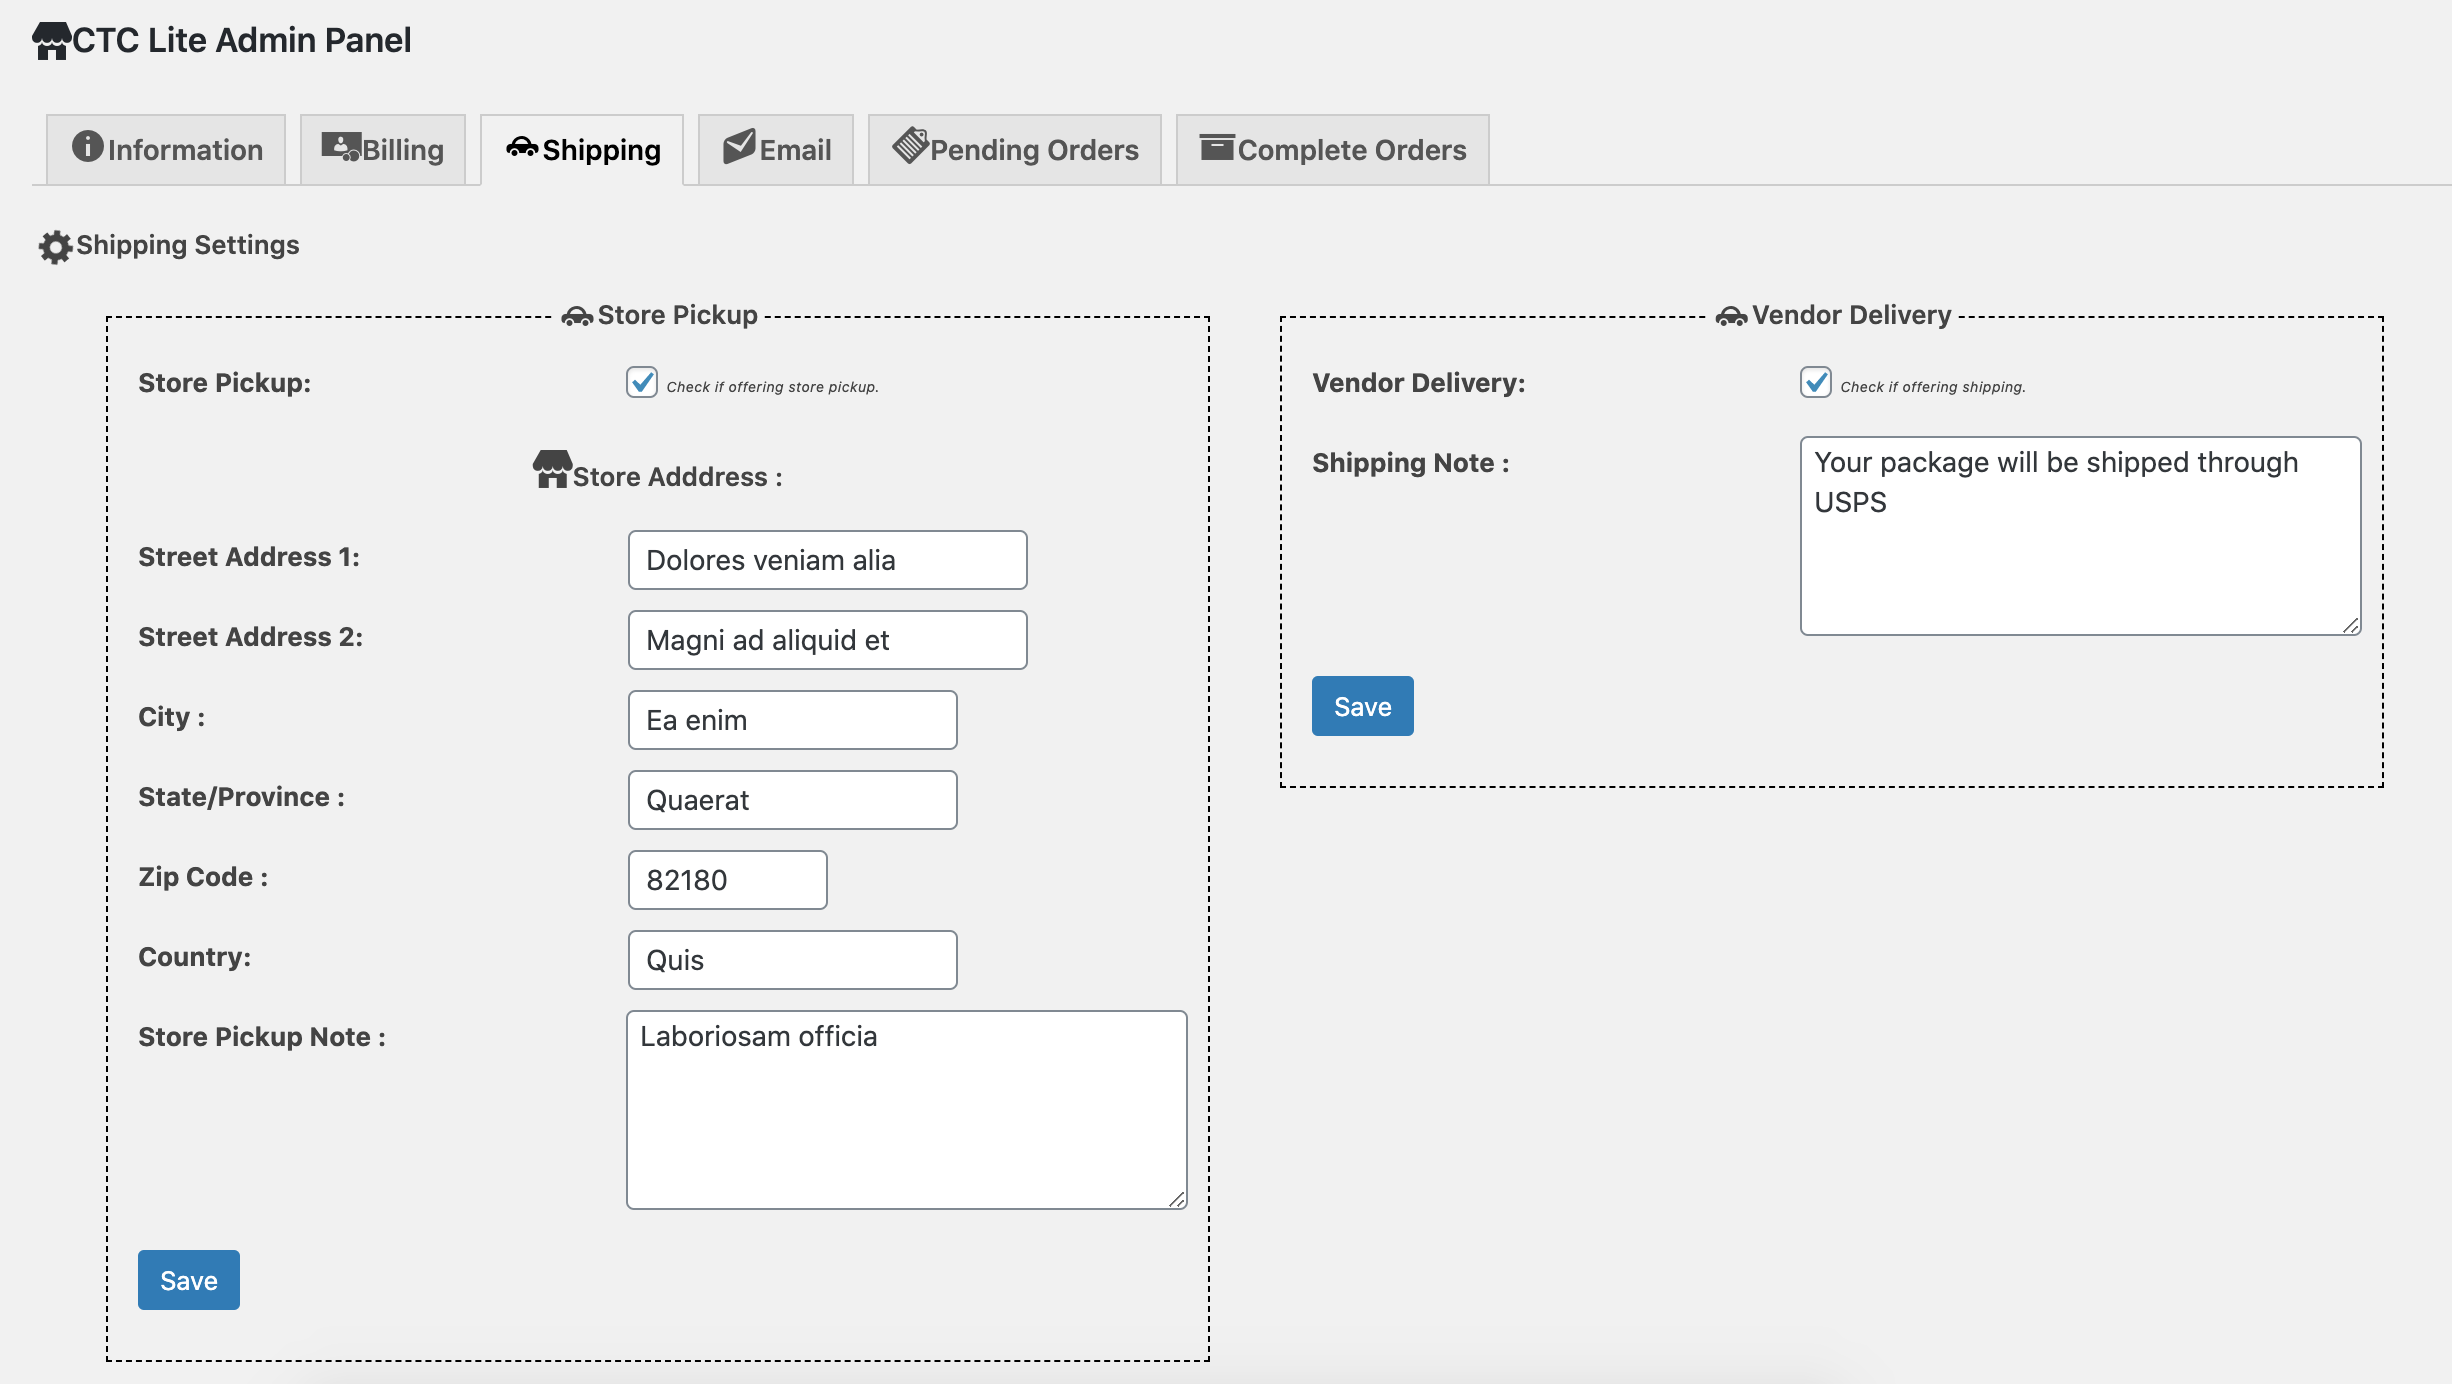Viewport: 2452px width, 1384px height.
Task: Click into the Shipping Note textarea
Action: (2081, 536)
